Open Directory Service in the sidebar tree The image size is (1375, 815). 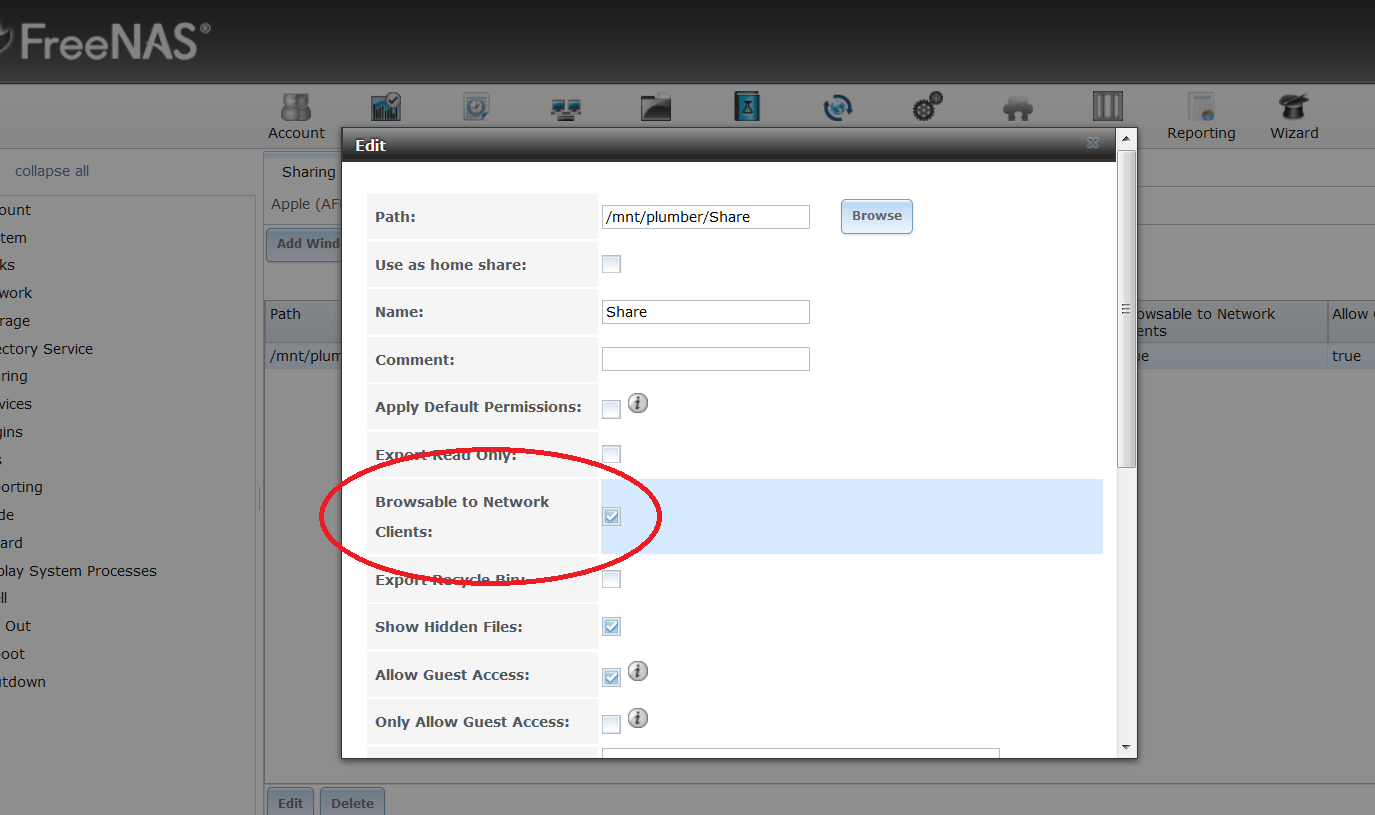[46, 349]
